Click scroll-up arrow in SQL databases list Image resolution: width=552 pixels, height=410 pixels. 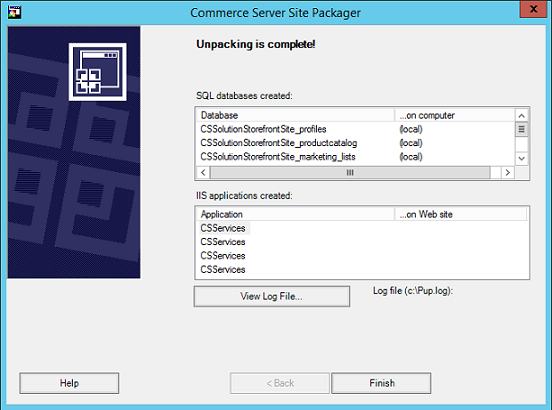(522, 115)
